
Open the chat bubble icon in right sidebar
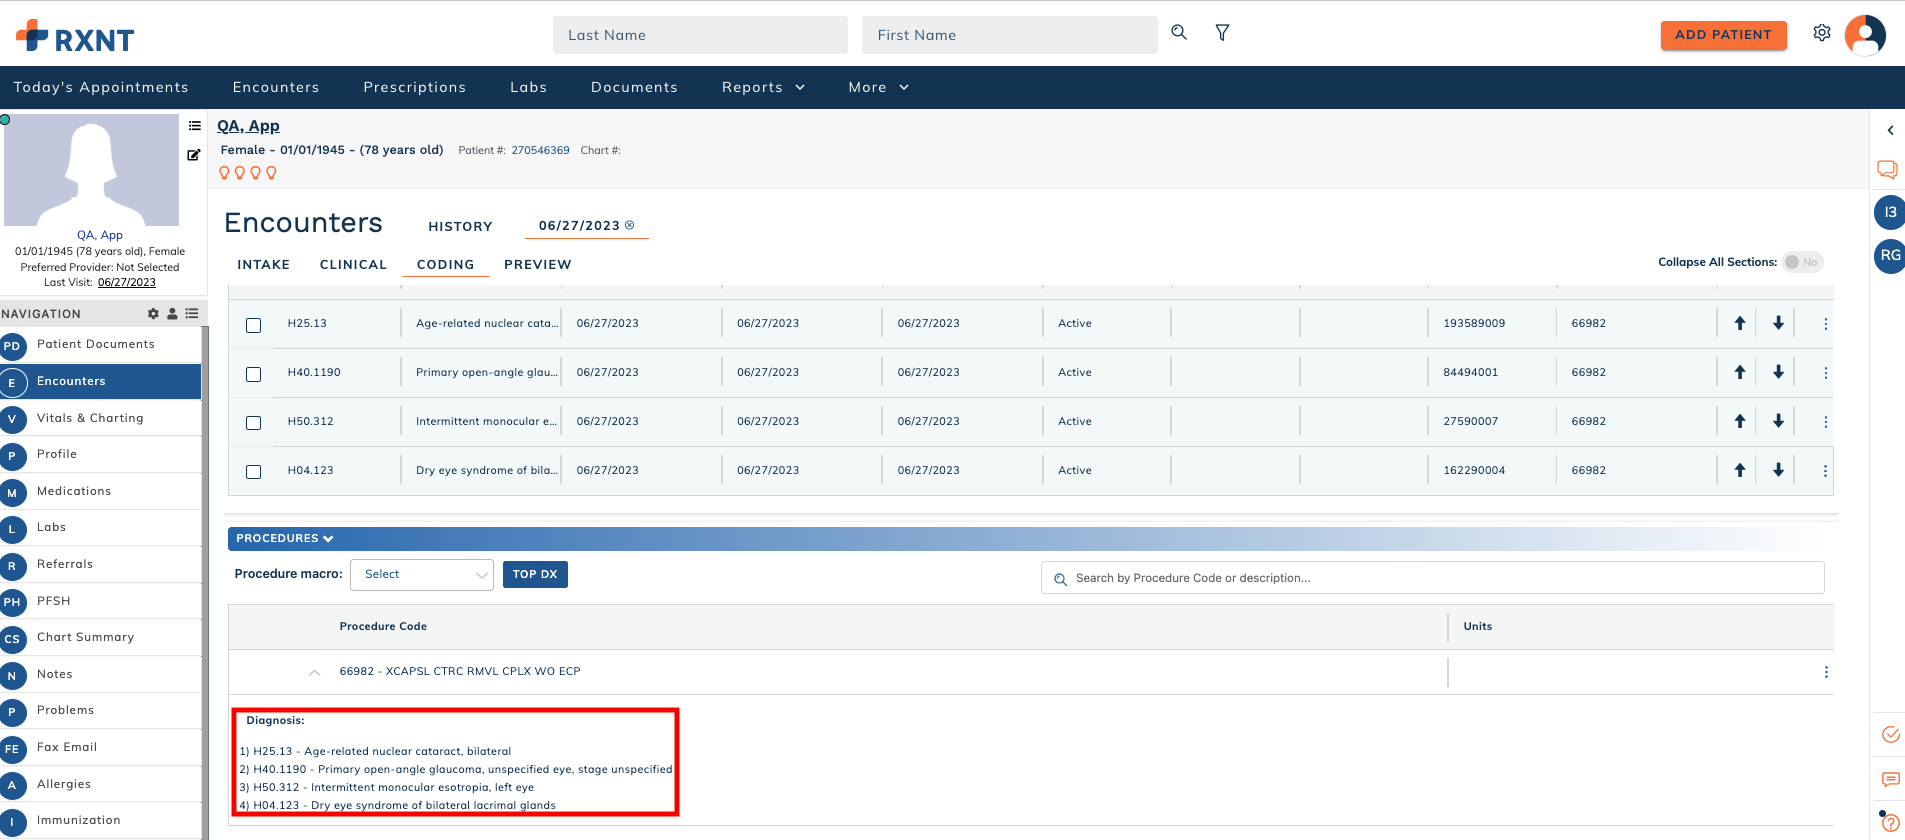tap(1887, 169)
